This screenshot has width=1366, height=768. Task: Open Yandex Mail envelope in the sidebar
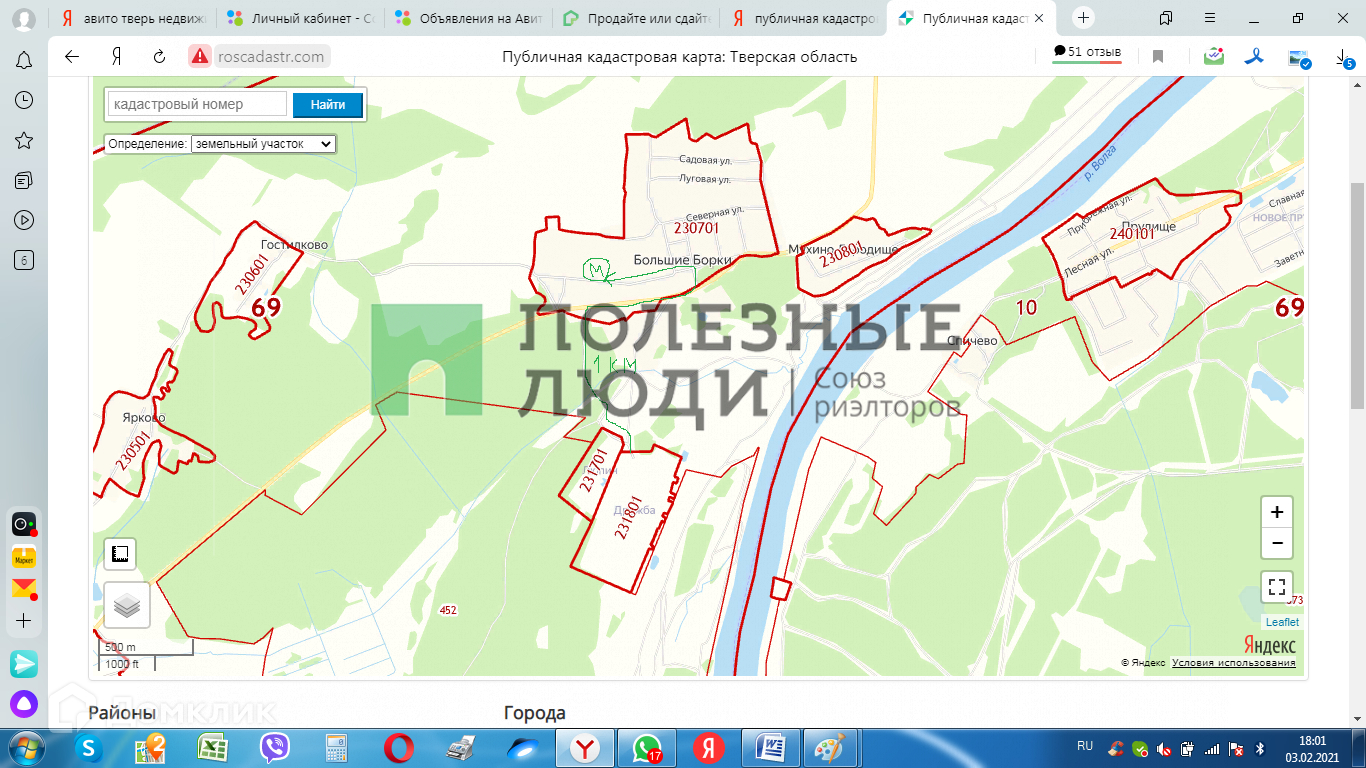(24, 588)
